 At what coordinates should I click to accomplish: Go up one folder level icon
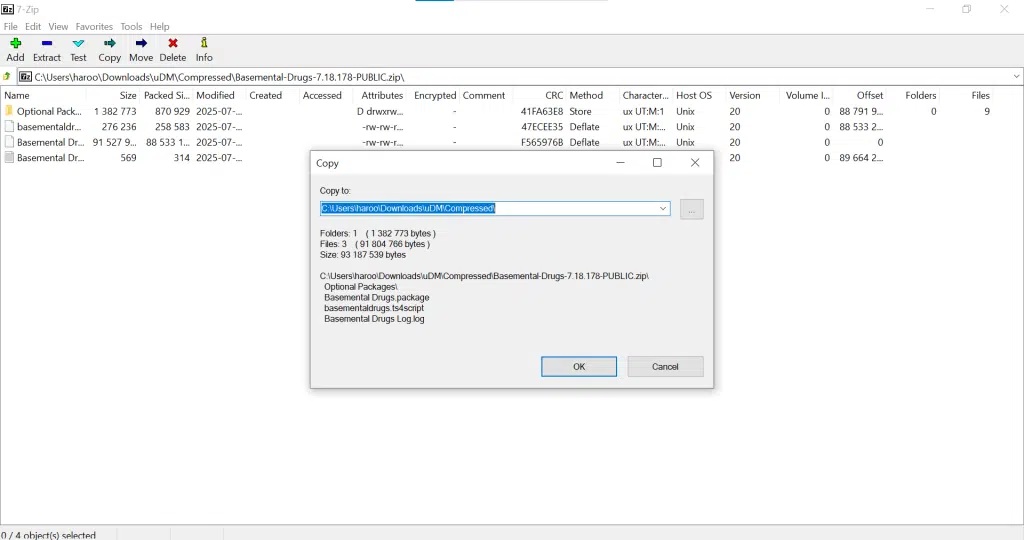pyautogui.click(x=7, y=76)
